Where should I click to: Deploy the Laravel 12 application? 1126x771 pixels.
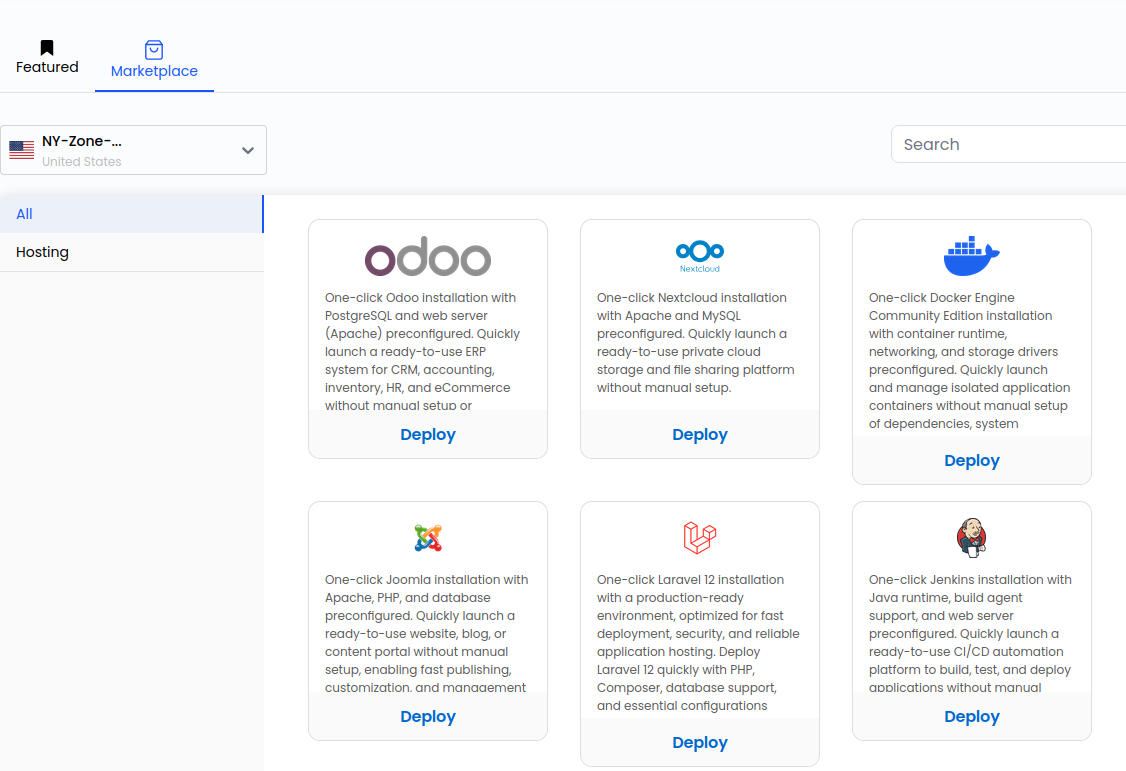click(699, 742)
